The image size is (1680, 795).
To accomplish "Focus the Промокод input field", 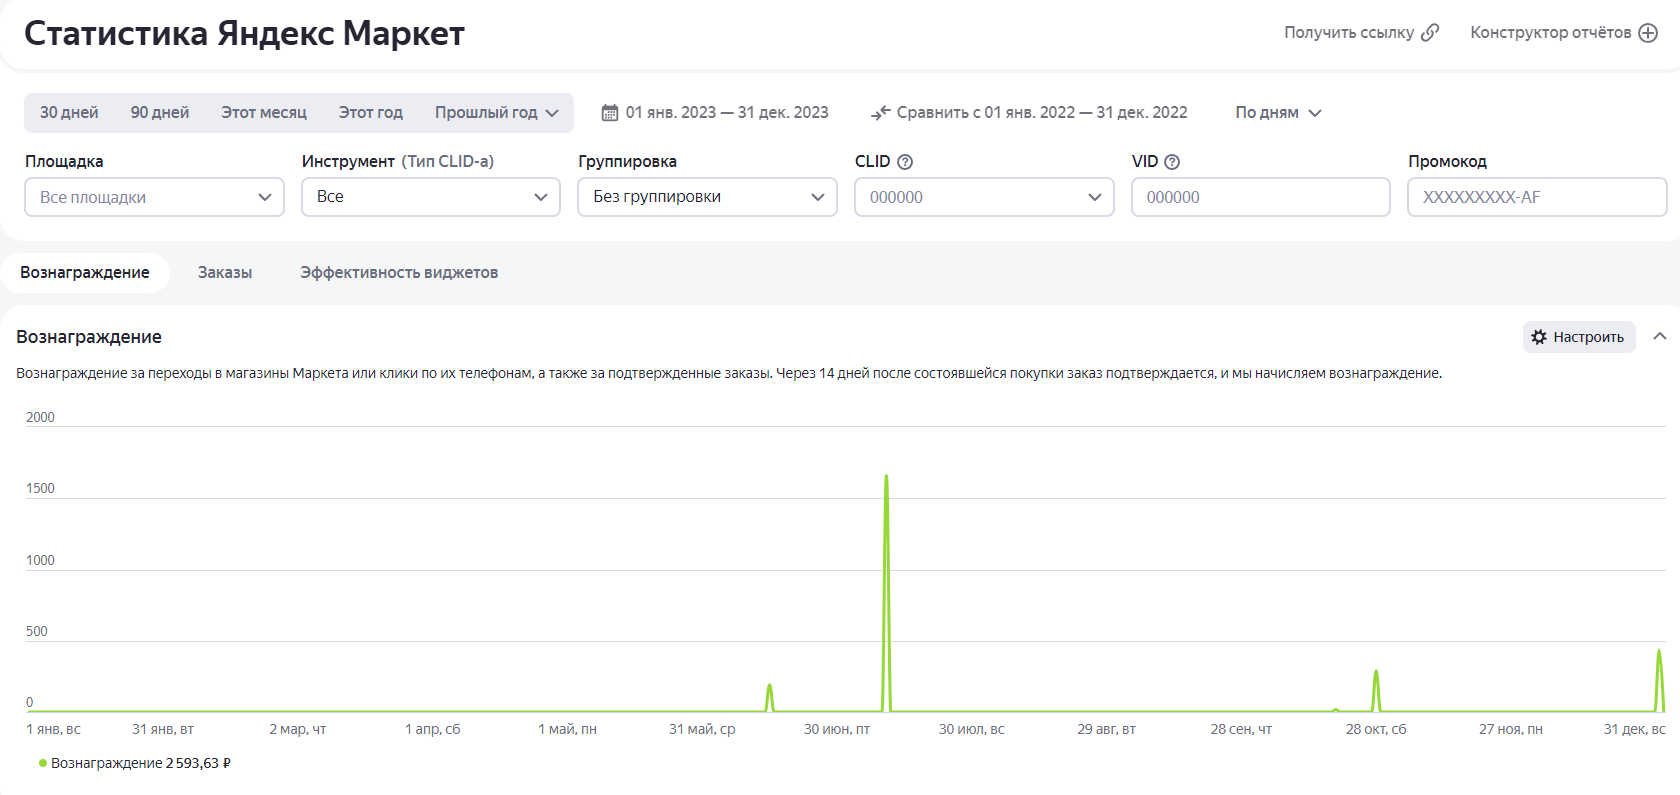I will click(x=1537, y=197).
